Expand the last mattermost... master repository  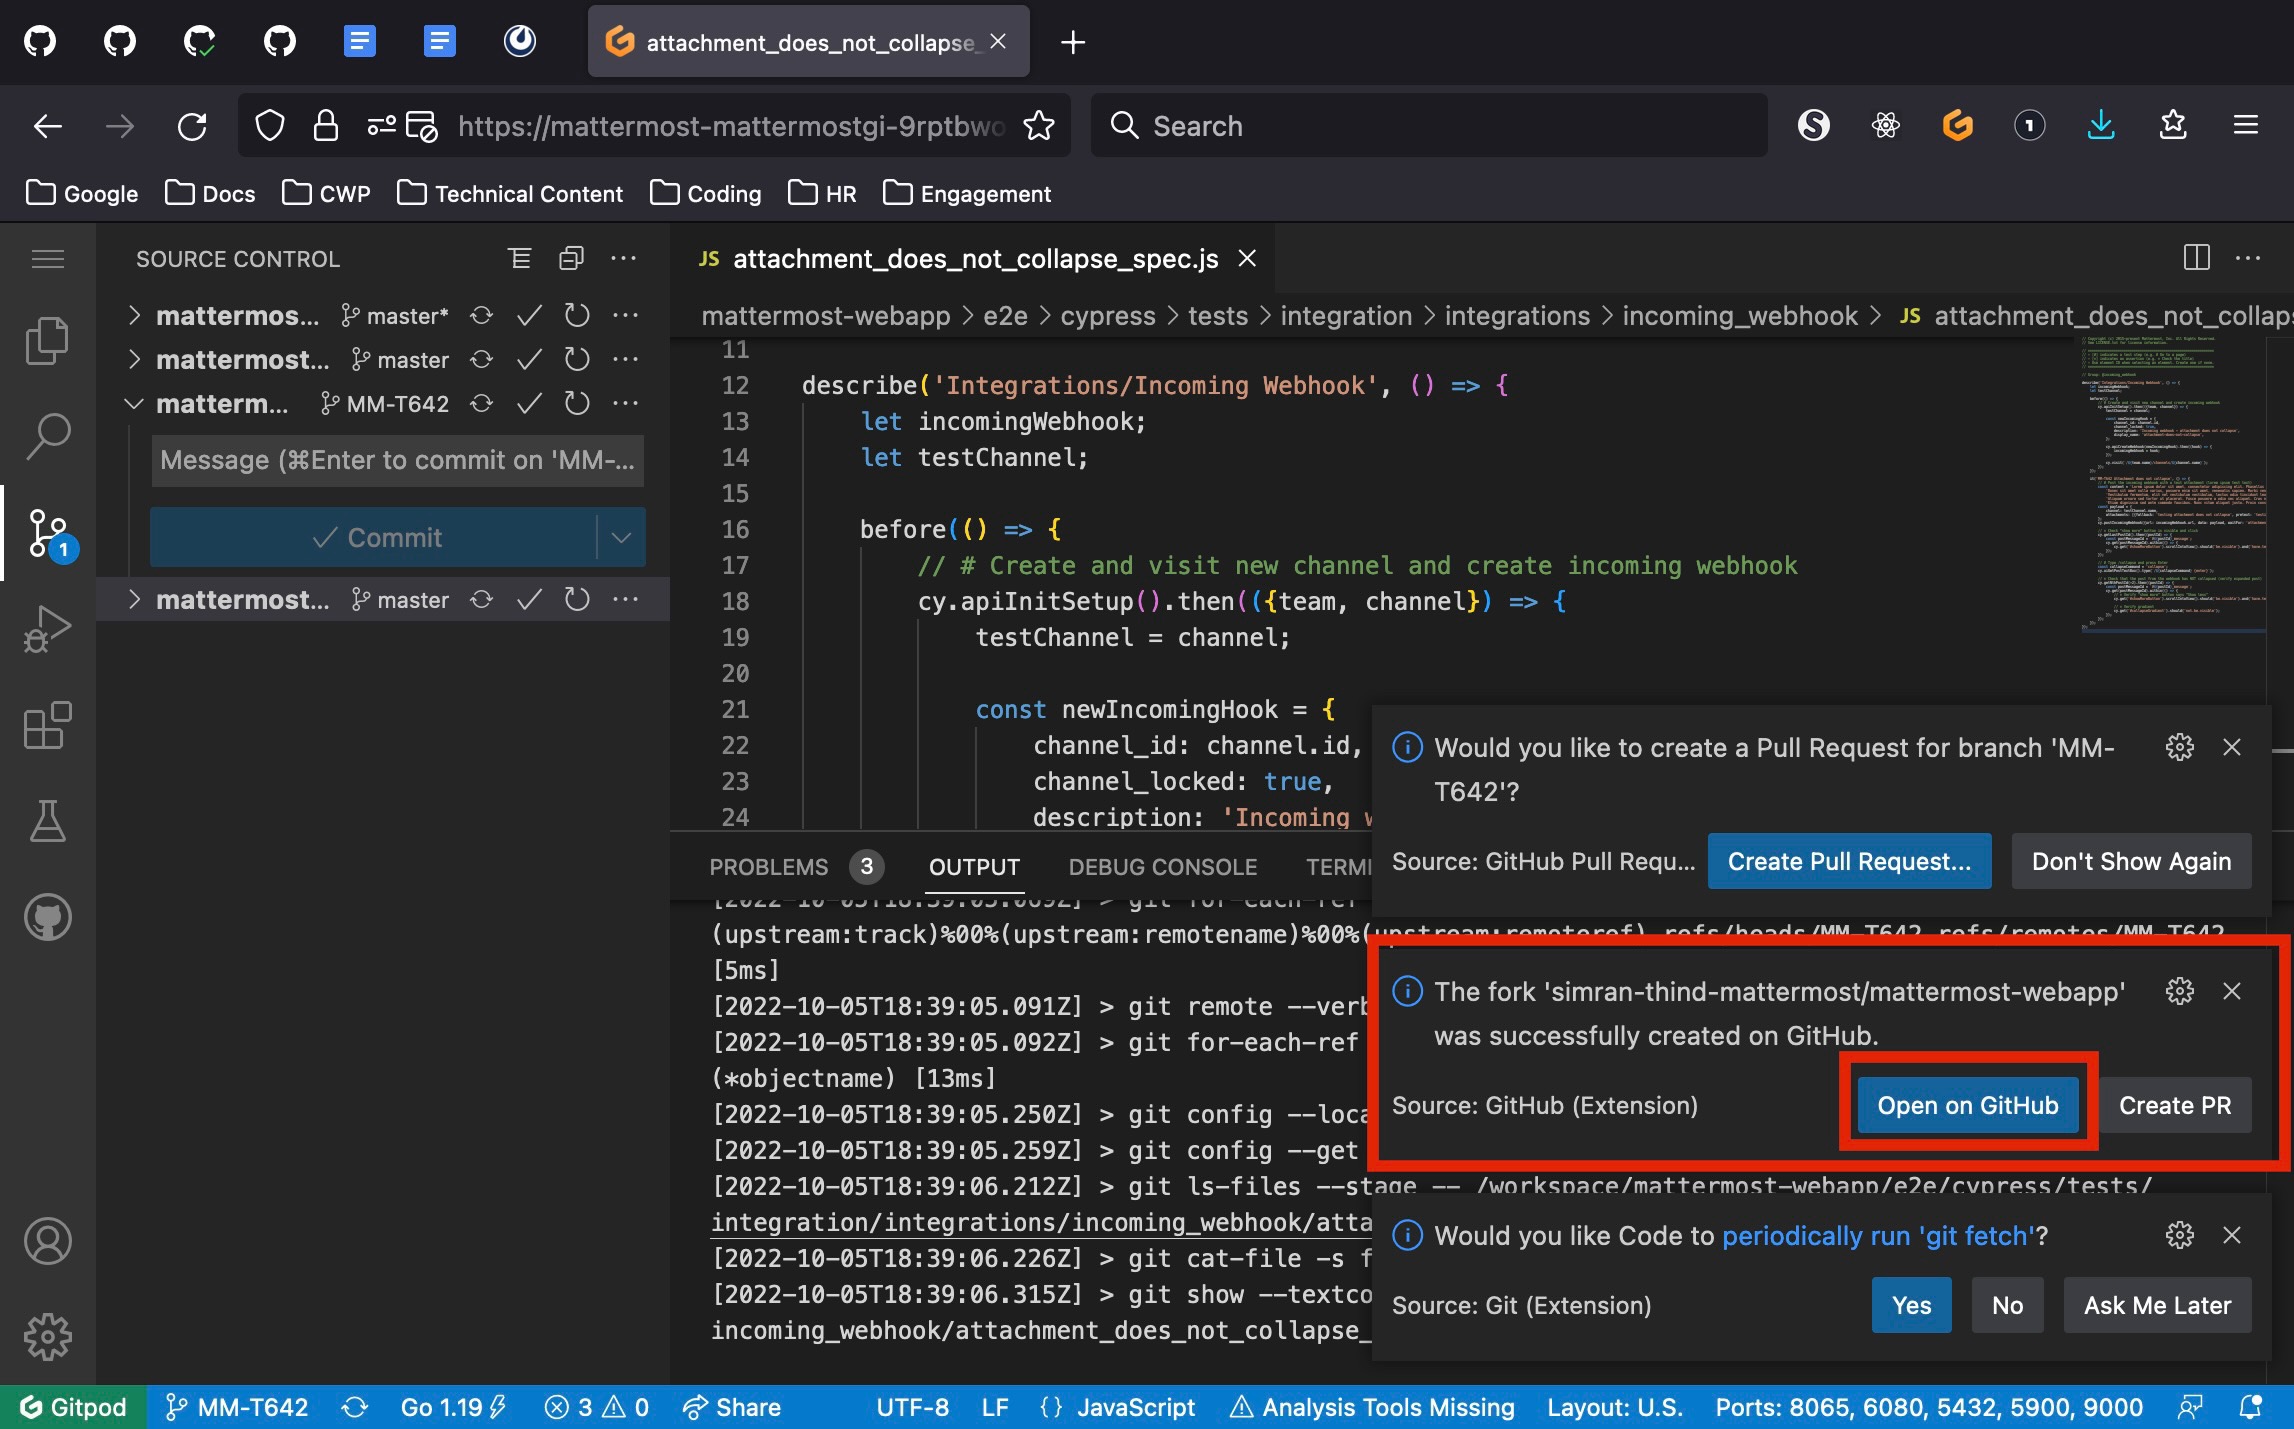click(134, 600)
